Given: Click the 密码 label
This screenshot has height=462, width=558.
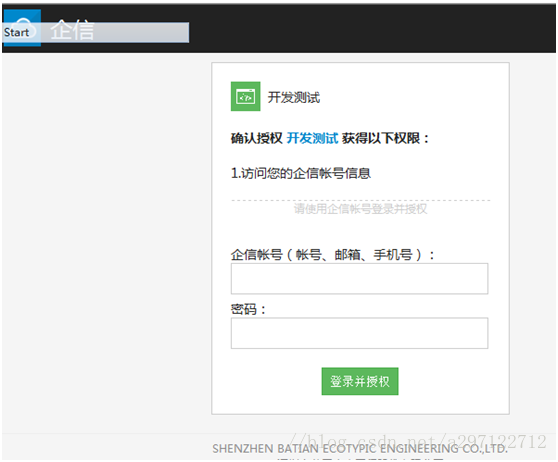Looking at the screenshot, I should 248,309.
